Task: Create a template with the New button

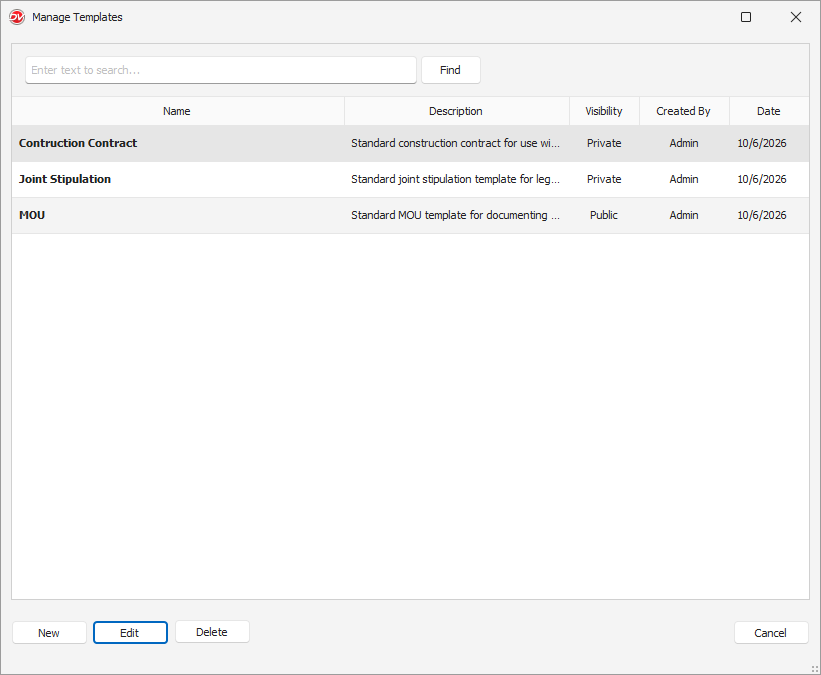Action: coord(49,633)
